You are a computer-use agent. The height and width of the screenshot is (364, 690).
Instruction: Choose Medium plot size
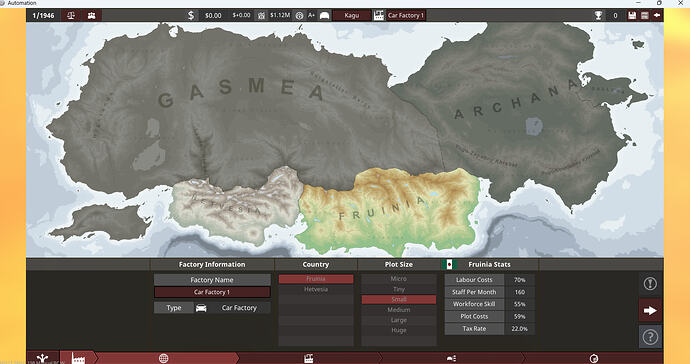click(399, 310)
